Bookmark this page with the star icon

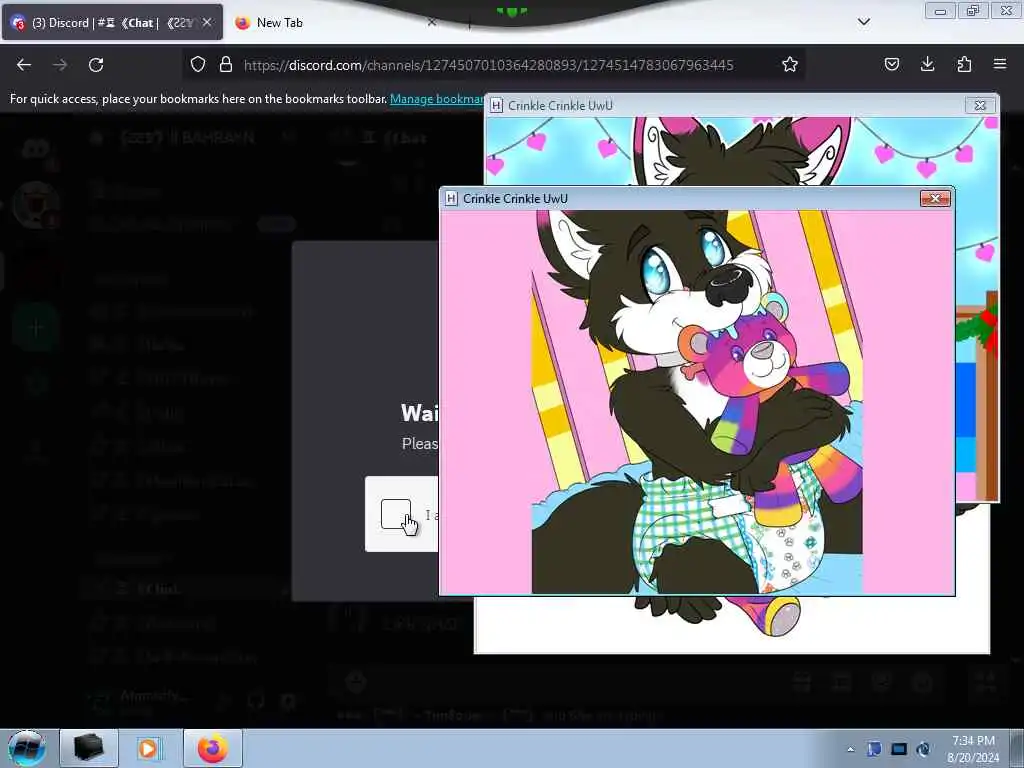point(790,64)
